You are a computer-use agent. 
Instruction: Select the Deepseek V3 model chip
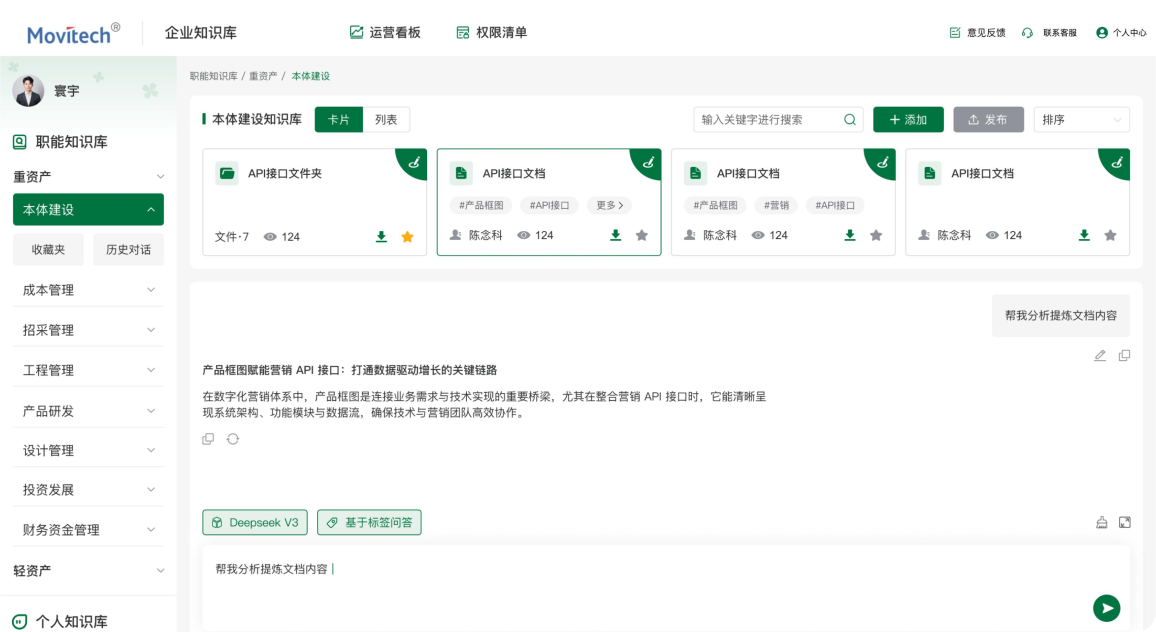256,522
